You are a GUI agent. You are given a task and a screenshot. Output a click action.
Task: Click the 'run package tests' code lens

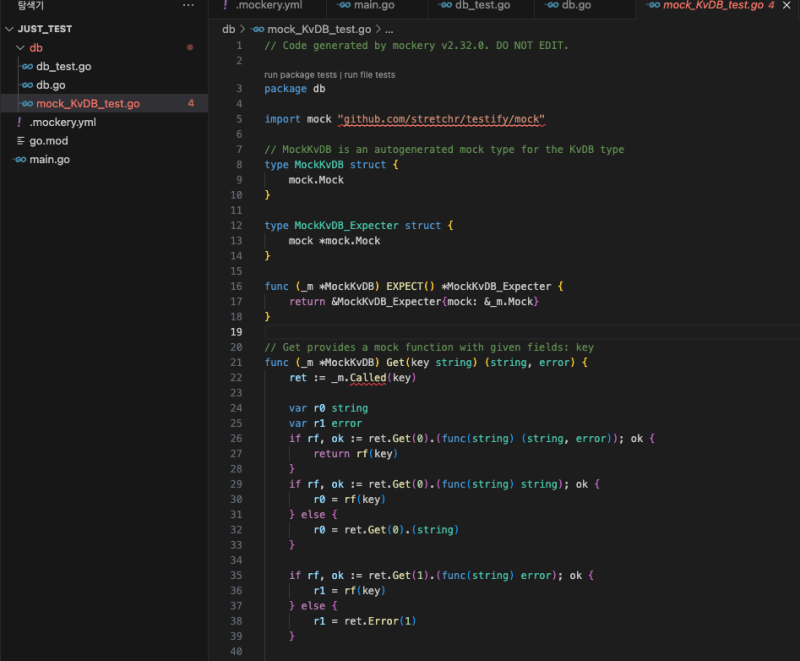coord(300,74)
